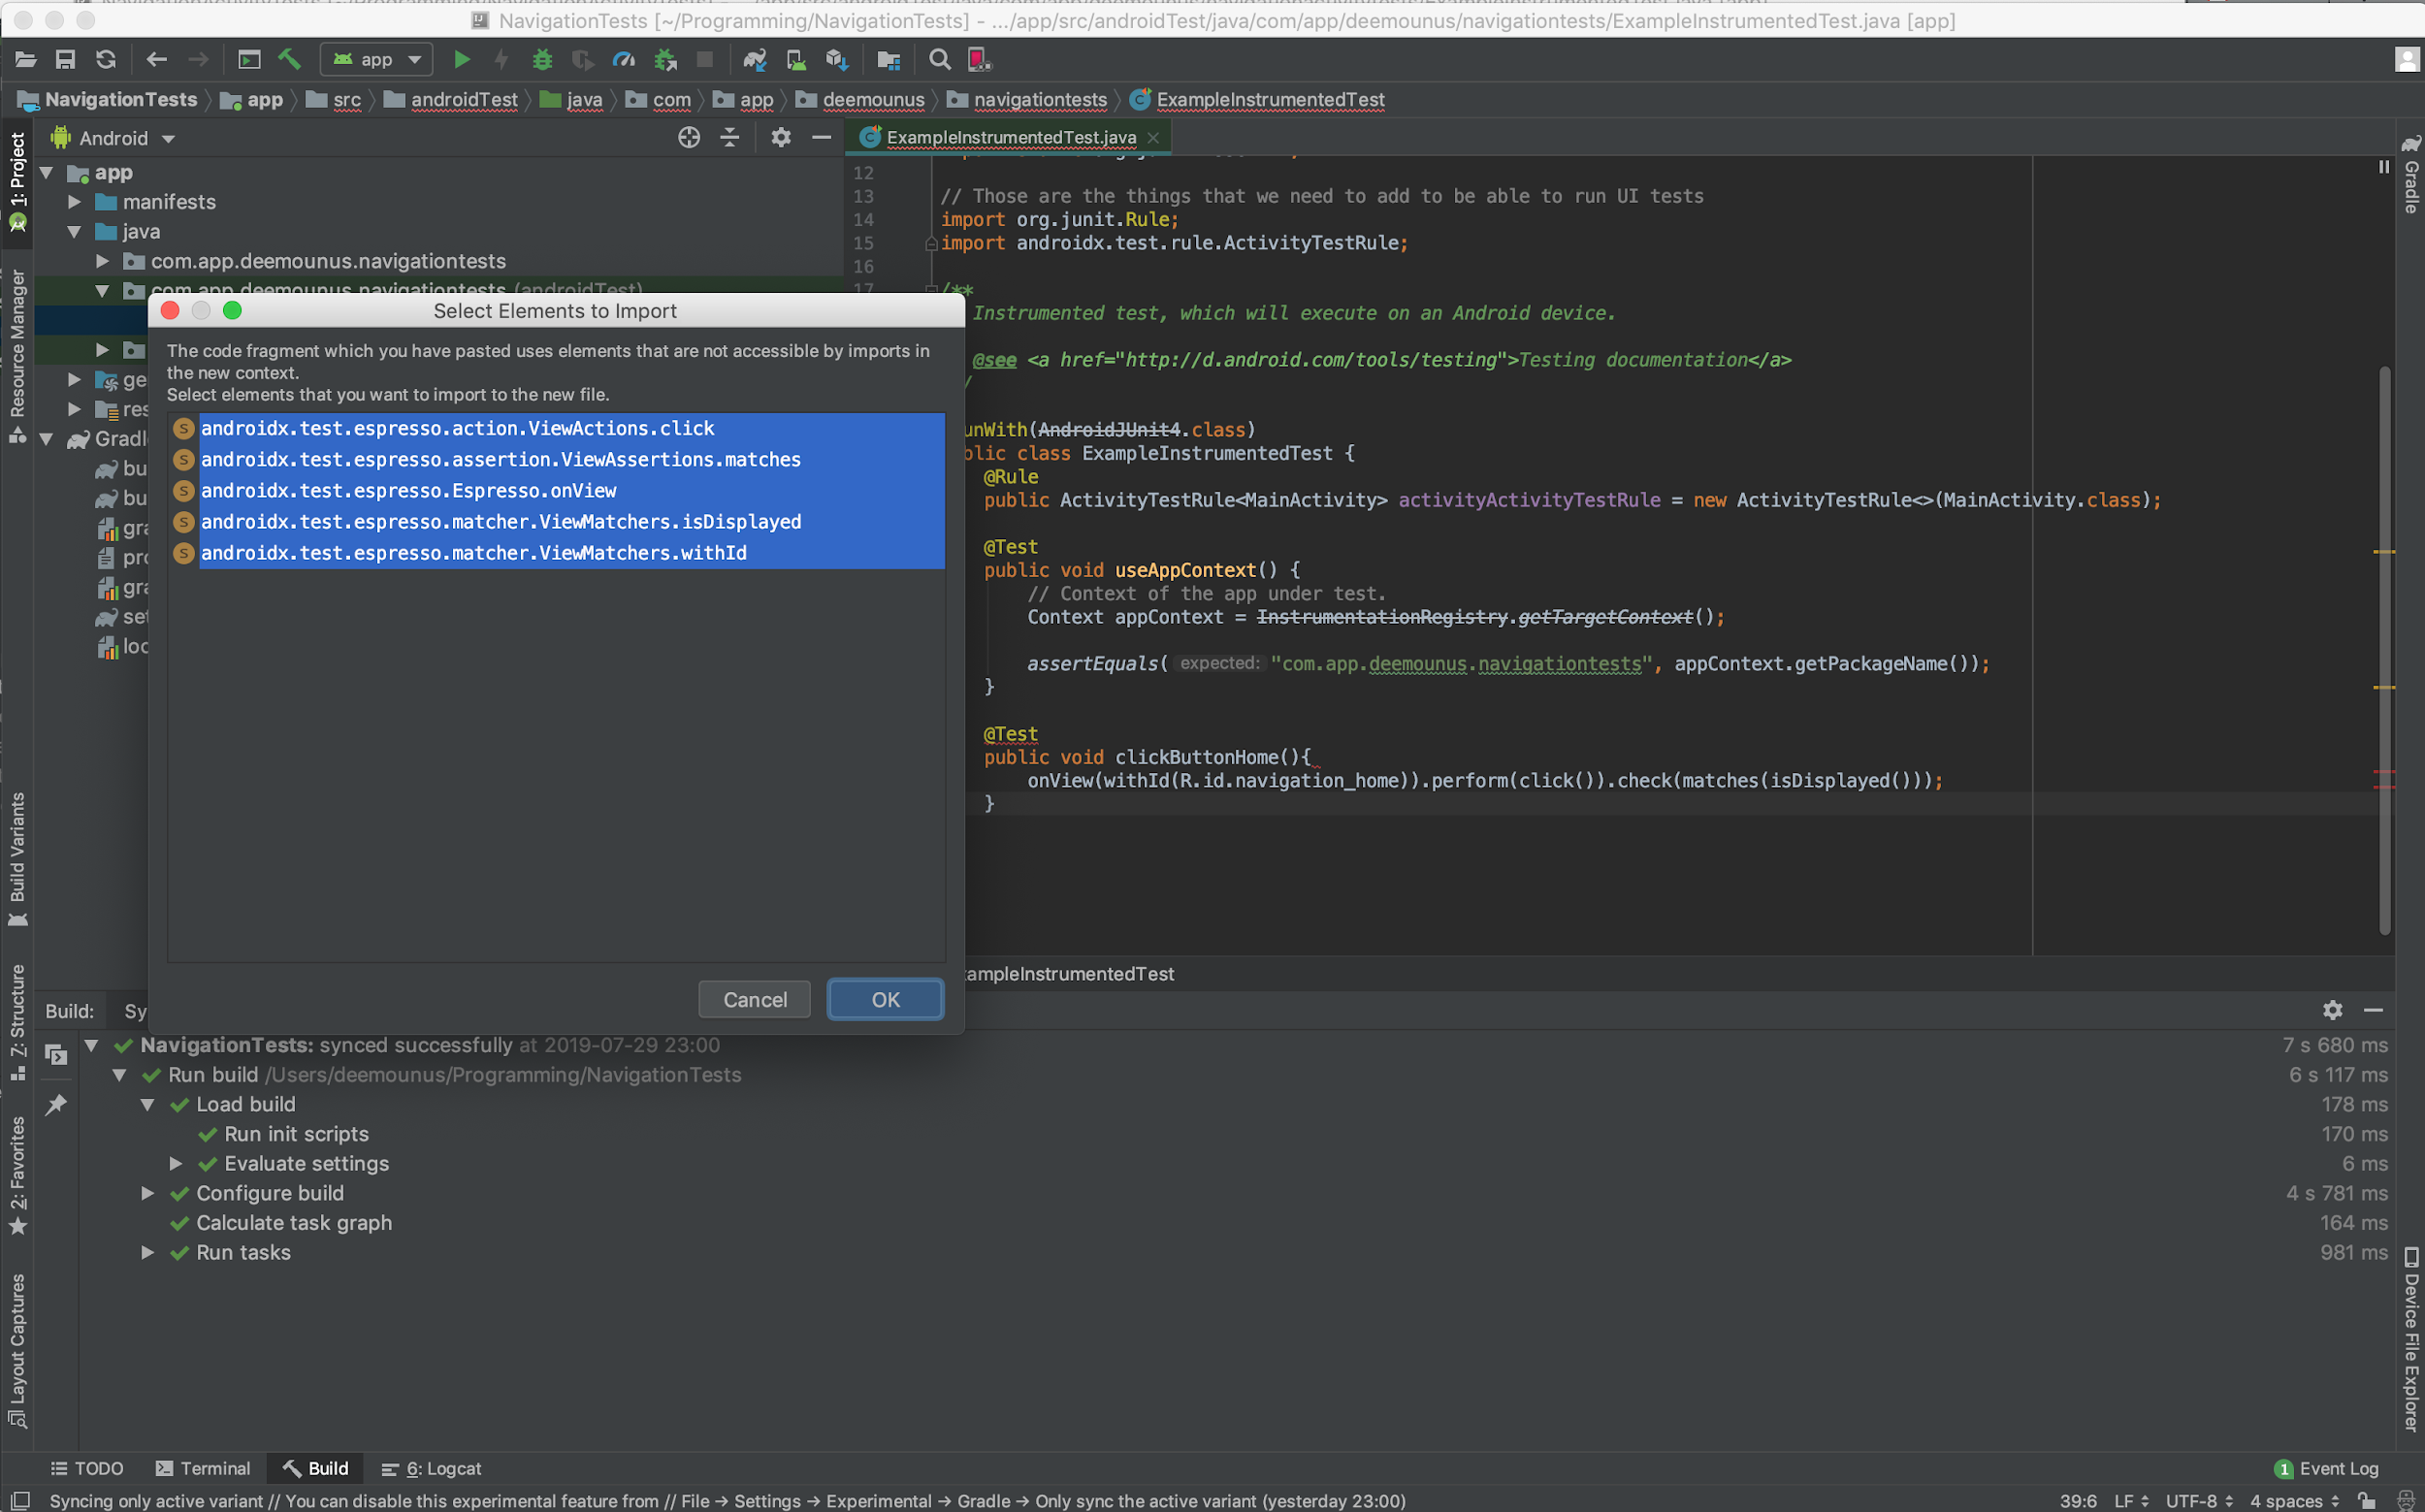Open the Terminal tool window tab

click(203, 1468)
